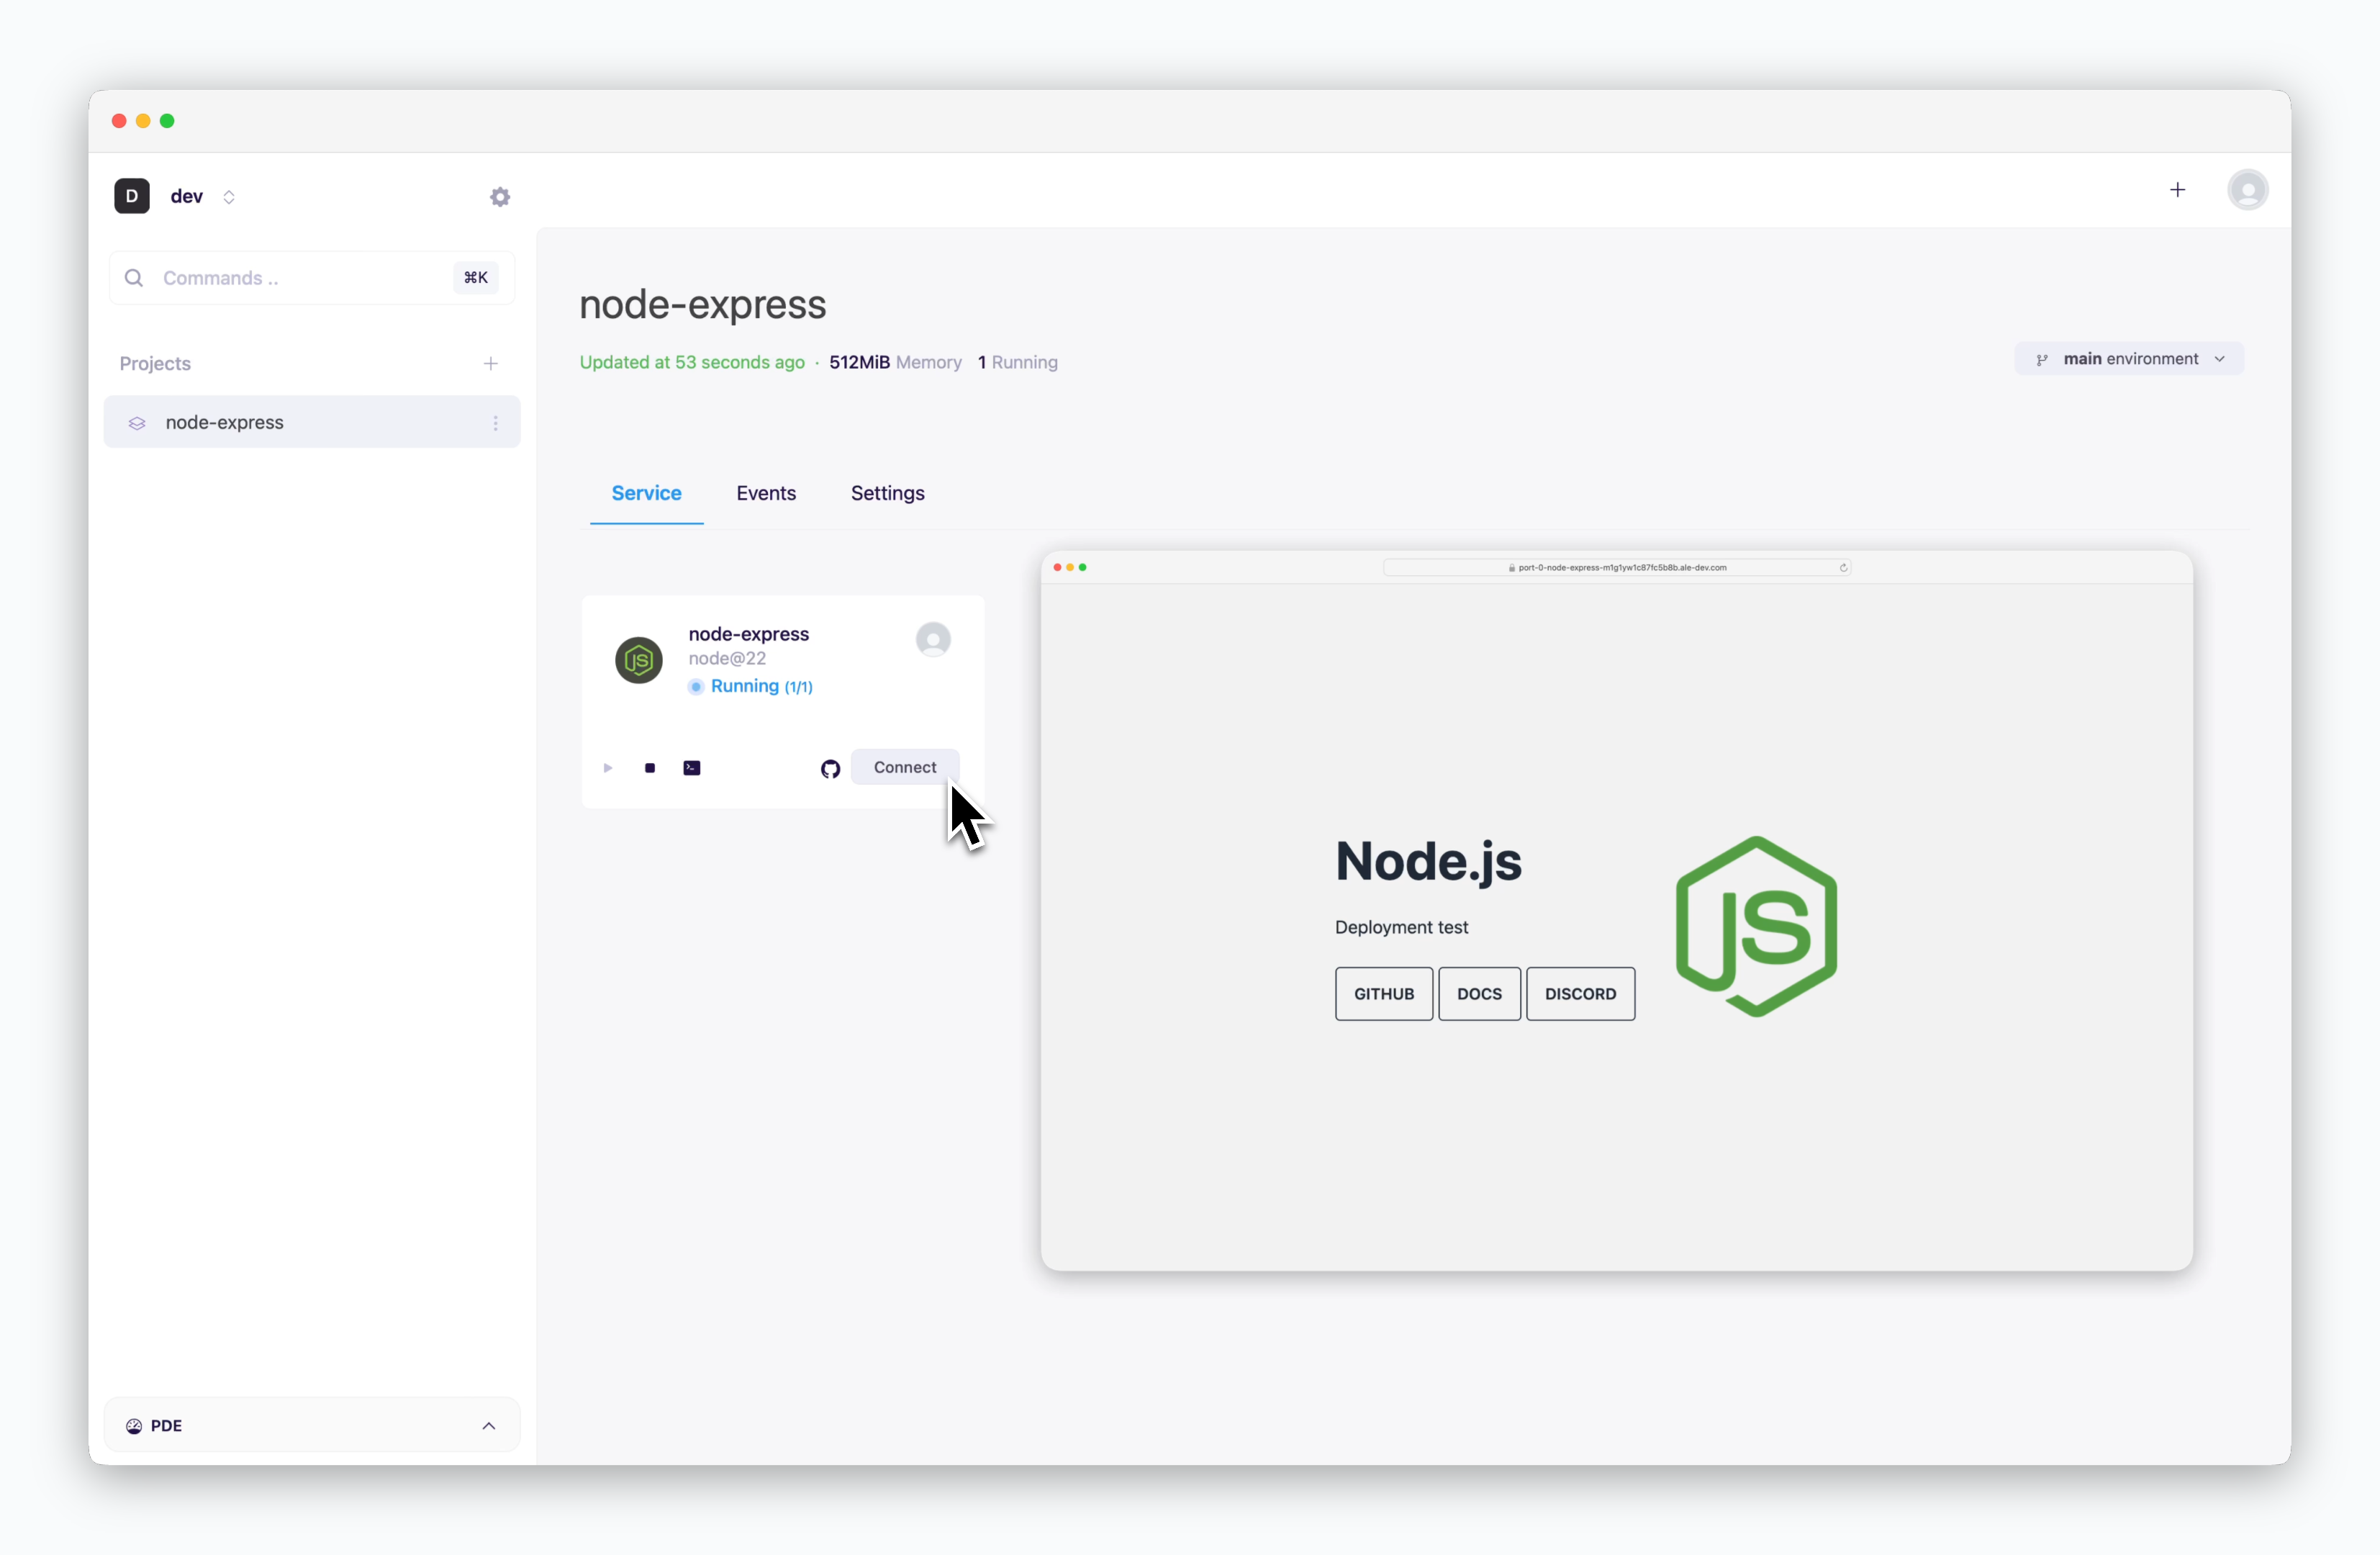
Task: Click the Node.js logo on service card
Action: (x=638, y=660)
